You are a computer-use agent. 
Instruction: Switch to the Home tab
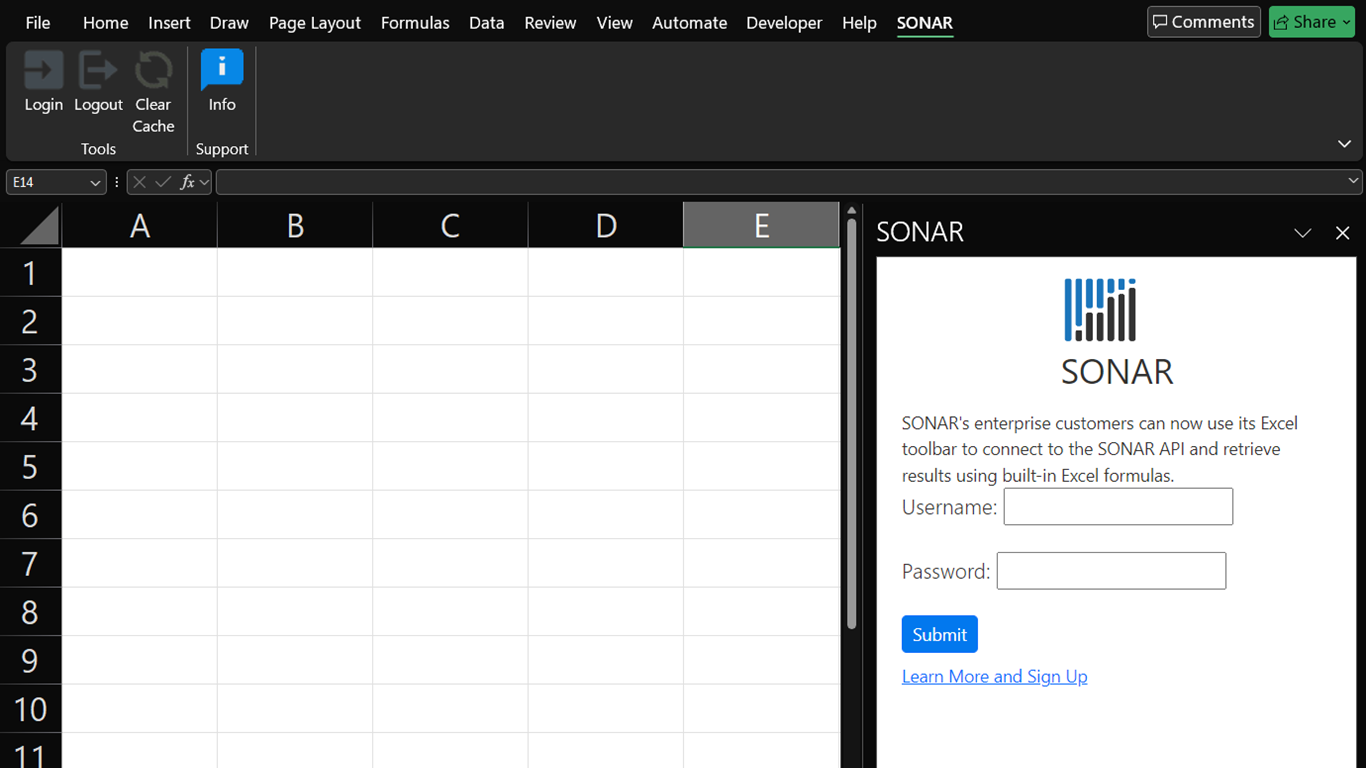(x=105, y=22)
